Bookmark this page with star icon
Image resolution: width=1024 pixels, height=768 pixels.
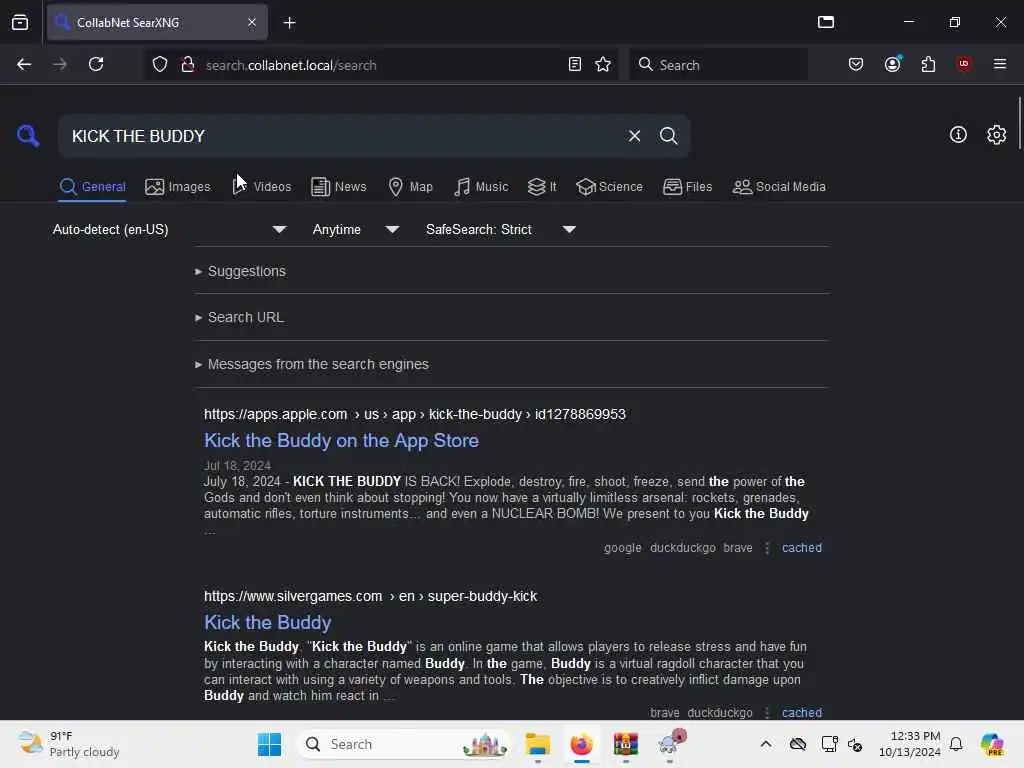603,64
